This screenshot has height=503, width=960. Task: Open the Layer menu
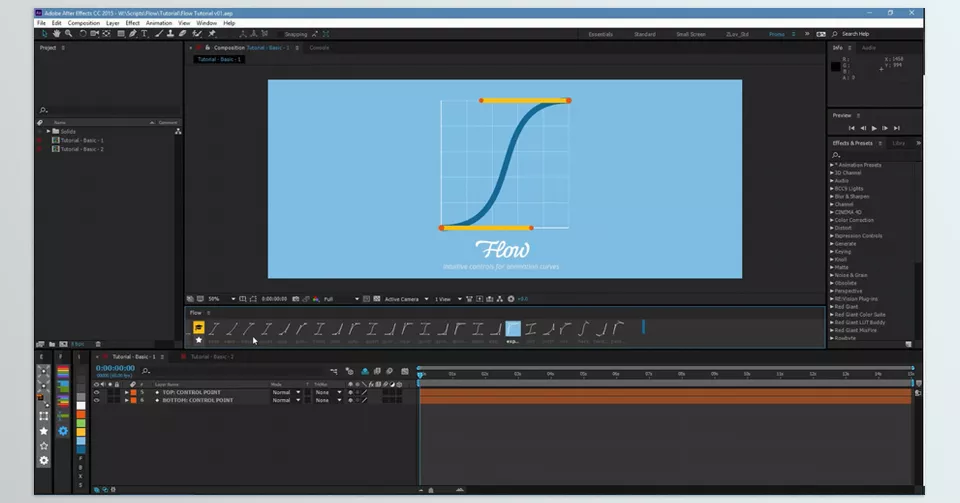113,23
